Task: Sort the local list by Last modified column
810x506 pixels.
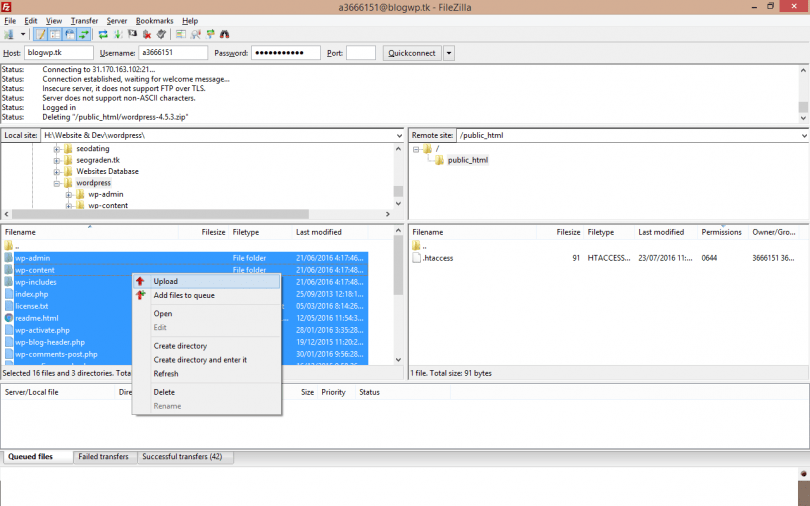Action: 330,232
